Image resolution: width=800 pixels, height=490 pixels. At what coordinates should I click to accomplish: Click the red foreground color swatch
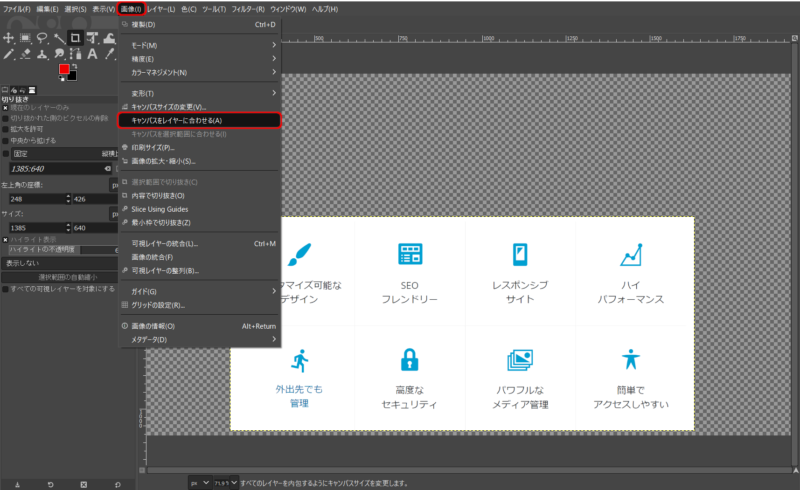coord(64,69)
